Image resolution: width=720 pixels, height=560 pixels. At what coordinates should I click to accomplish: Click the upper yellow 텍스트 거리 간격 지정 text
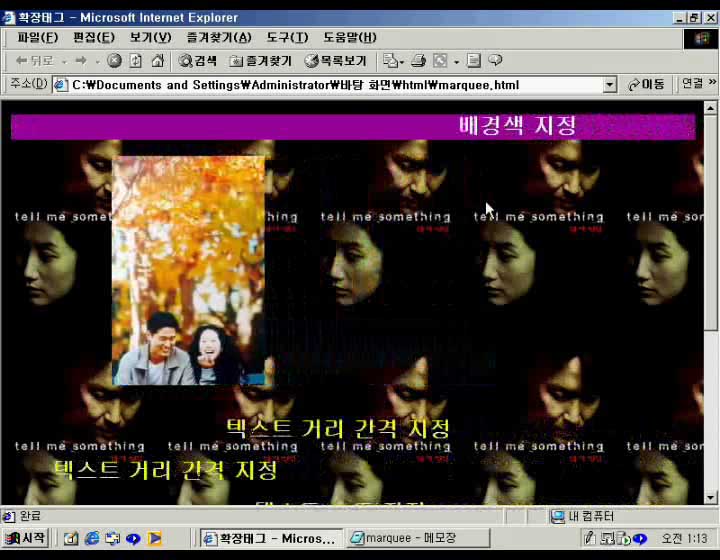338,428
